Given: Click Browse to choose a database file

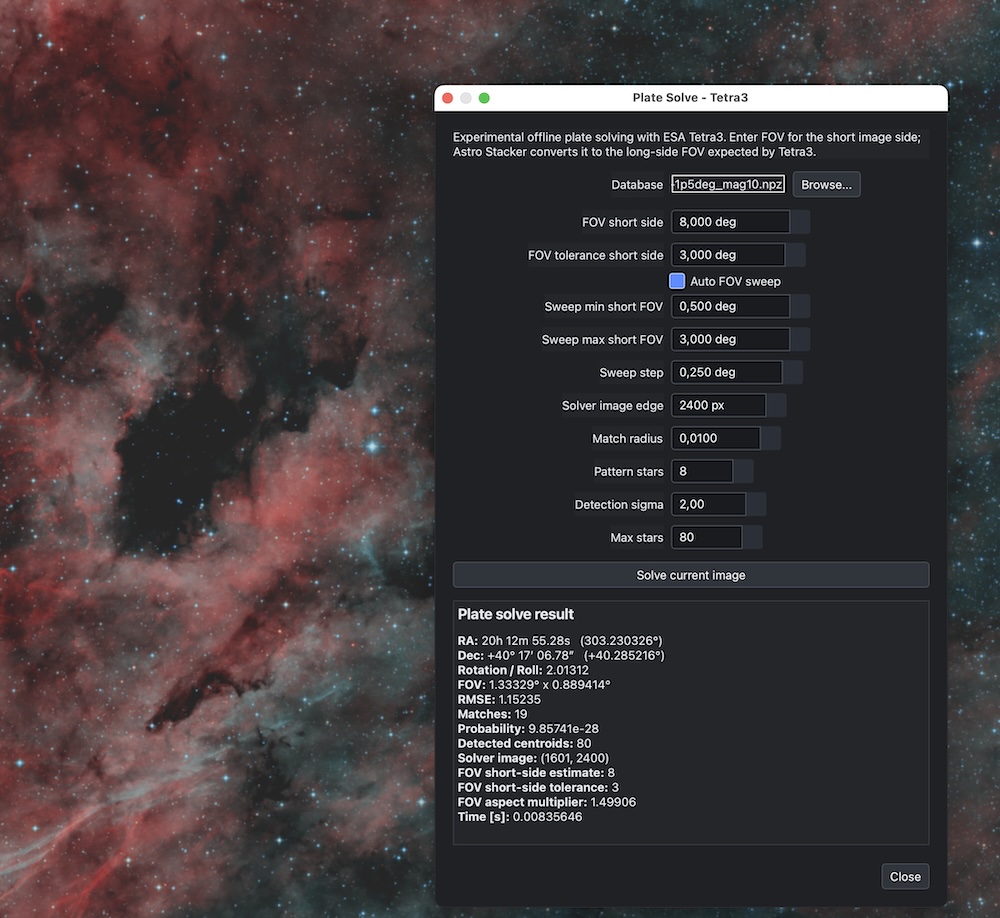Looking at the screenshot, I should (826, 184).
